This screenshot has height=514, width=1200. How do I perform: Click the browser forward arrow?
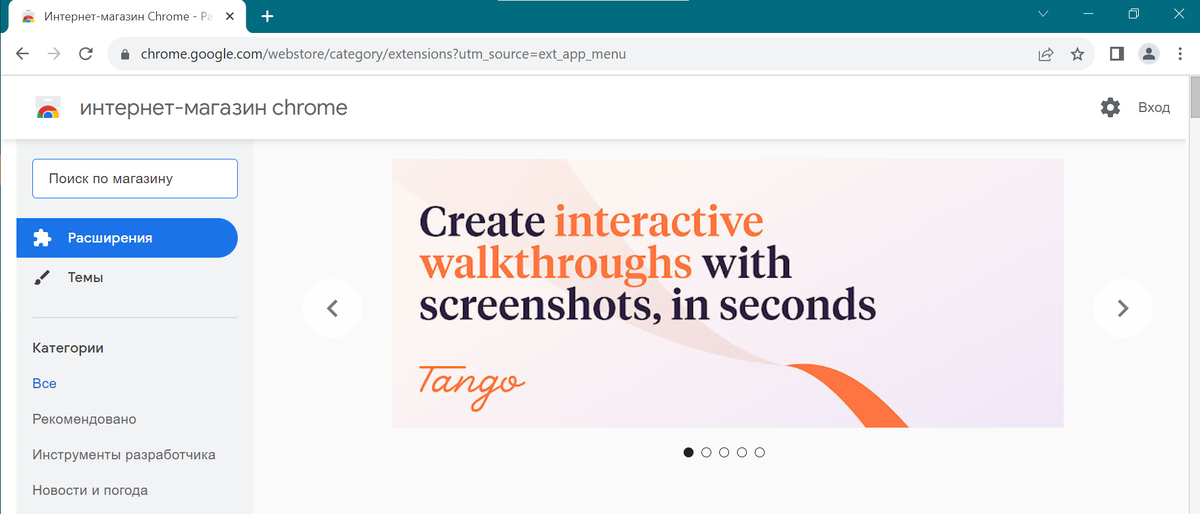tap(54, 54)
